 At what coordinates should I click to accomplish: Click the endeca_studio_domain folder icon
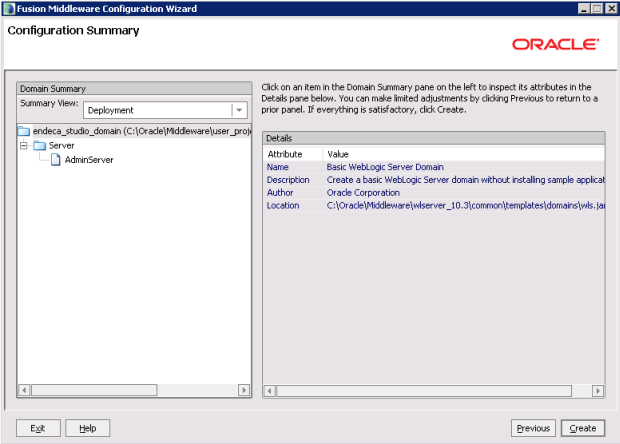click(24, 131)
